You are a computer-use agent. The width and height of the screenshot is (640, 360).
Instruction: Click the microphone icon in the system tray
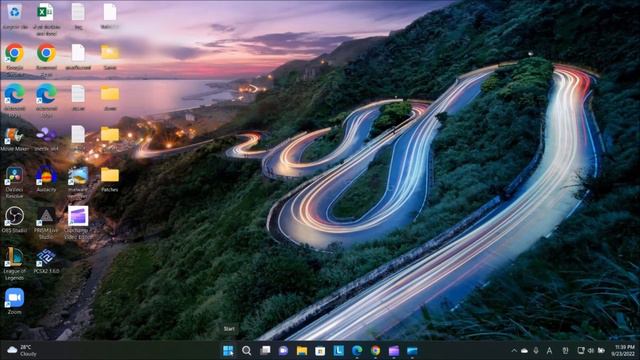tap(536, 351)
